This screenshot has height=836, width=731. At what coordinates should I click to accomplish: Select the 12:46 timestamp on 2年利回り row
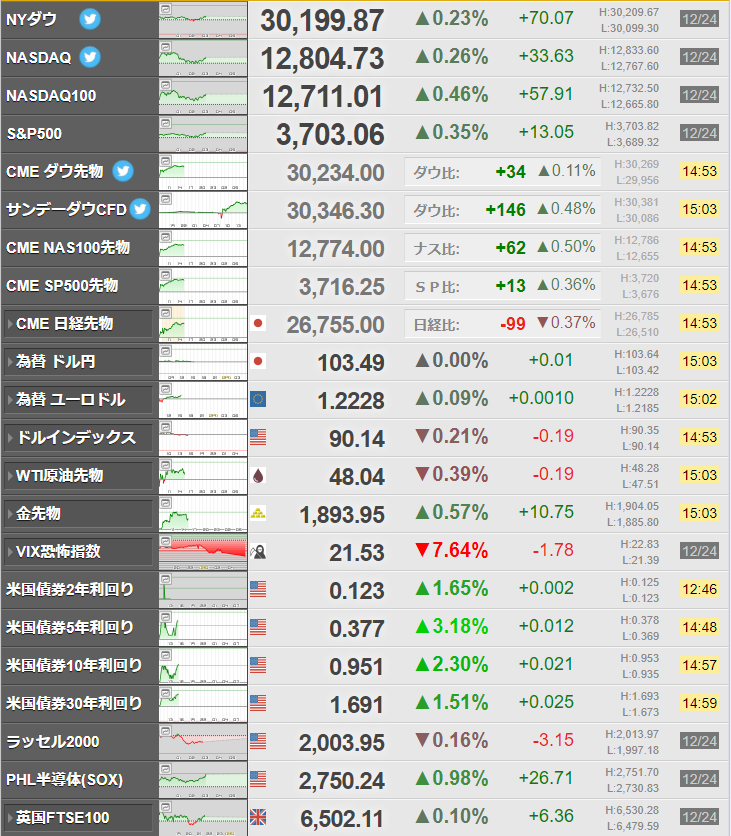click(x=700, y=589)
